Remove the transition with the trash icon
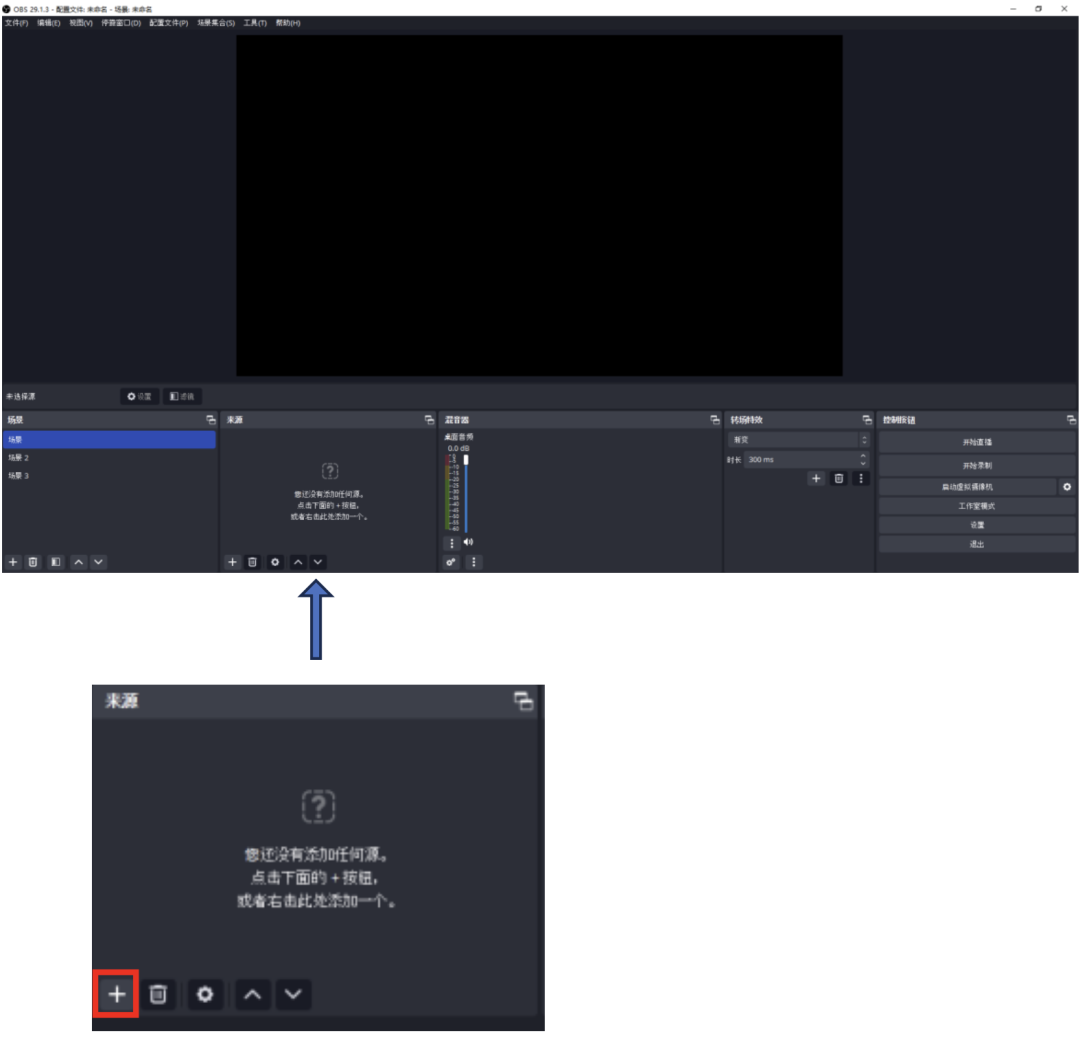Screen dimensions: 1080x1062 click(839, 479)
